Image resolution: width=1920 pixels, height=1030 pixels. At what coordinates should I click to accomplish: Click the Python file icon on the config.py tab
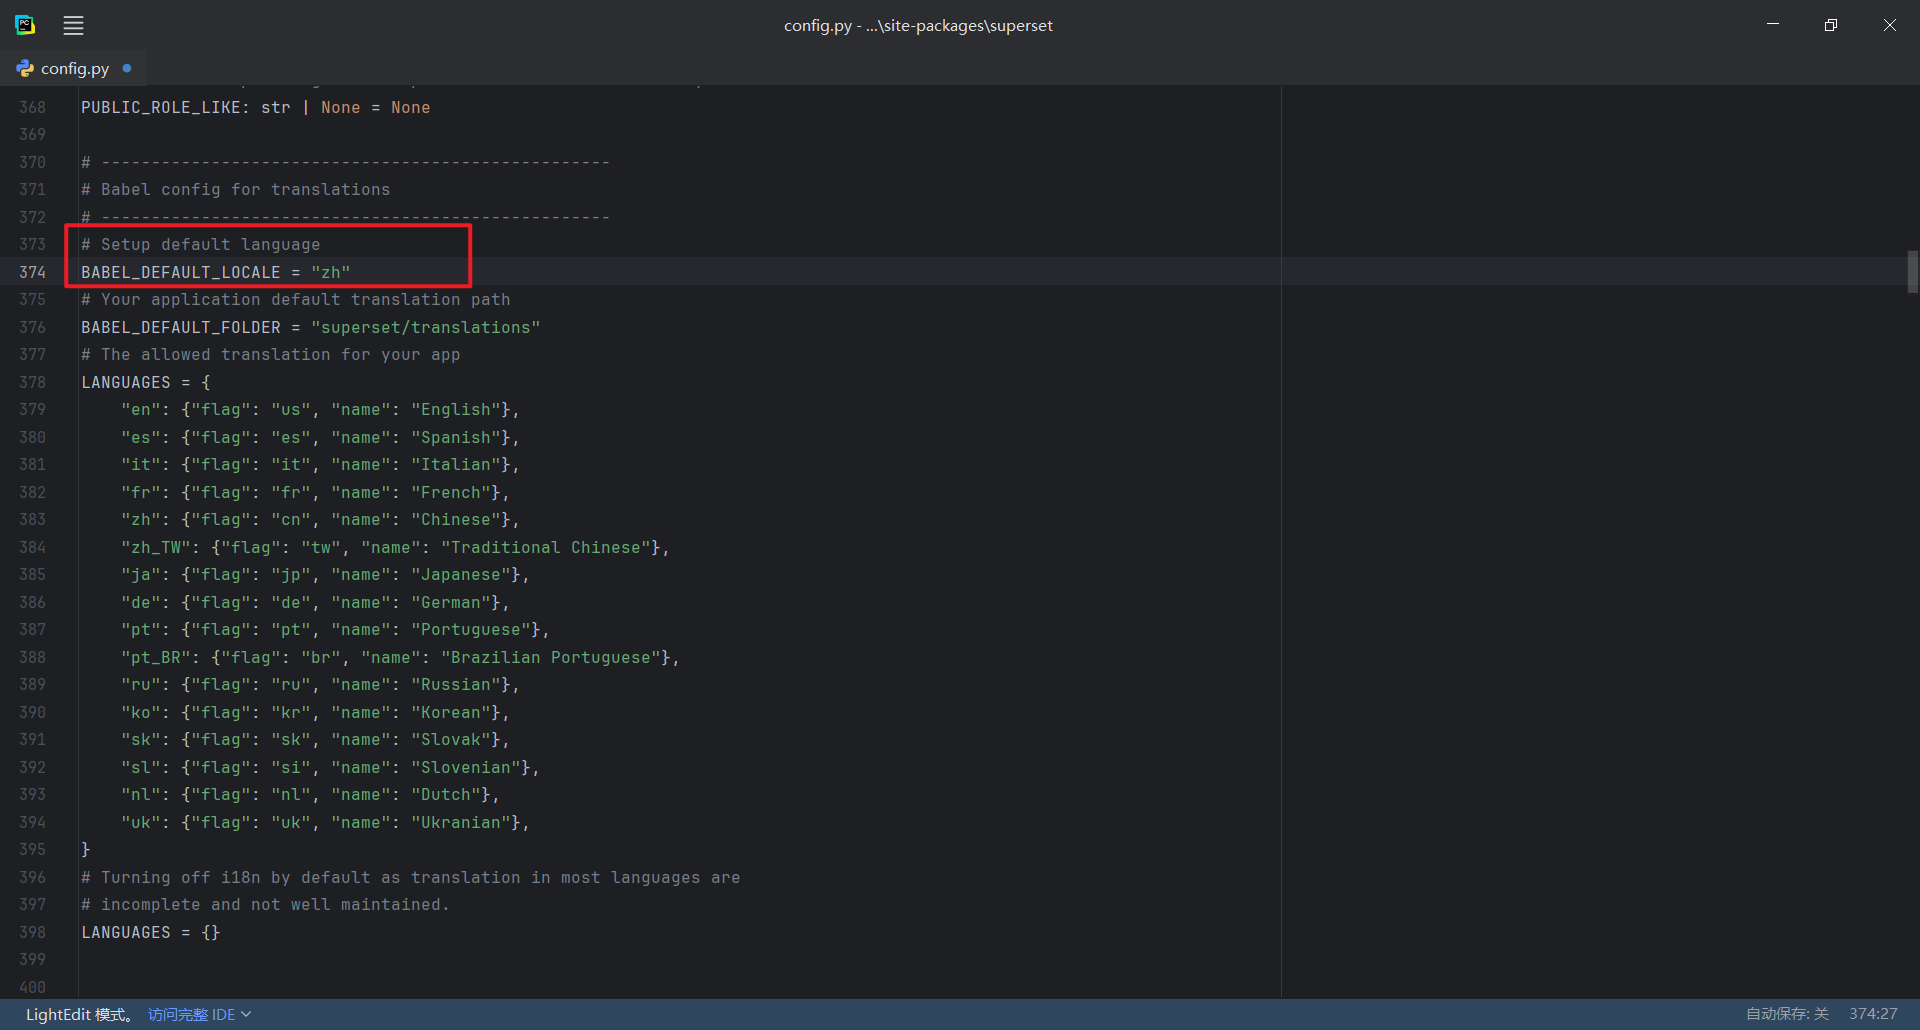tap(24, 68)
